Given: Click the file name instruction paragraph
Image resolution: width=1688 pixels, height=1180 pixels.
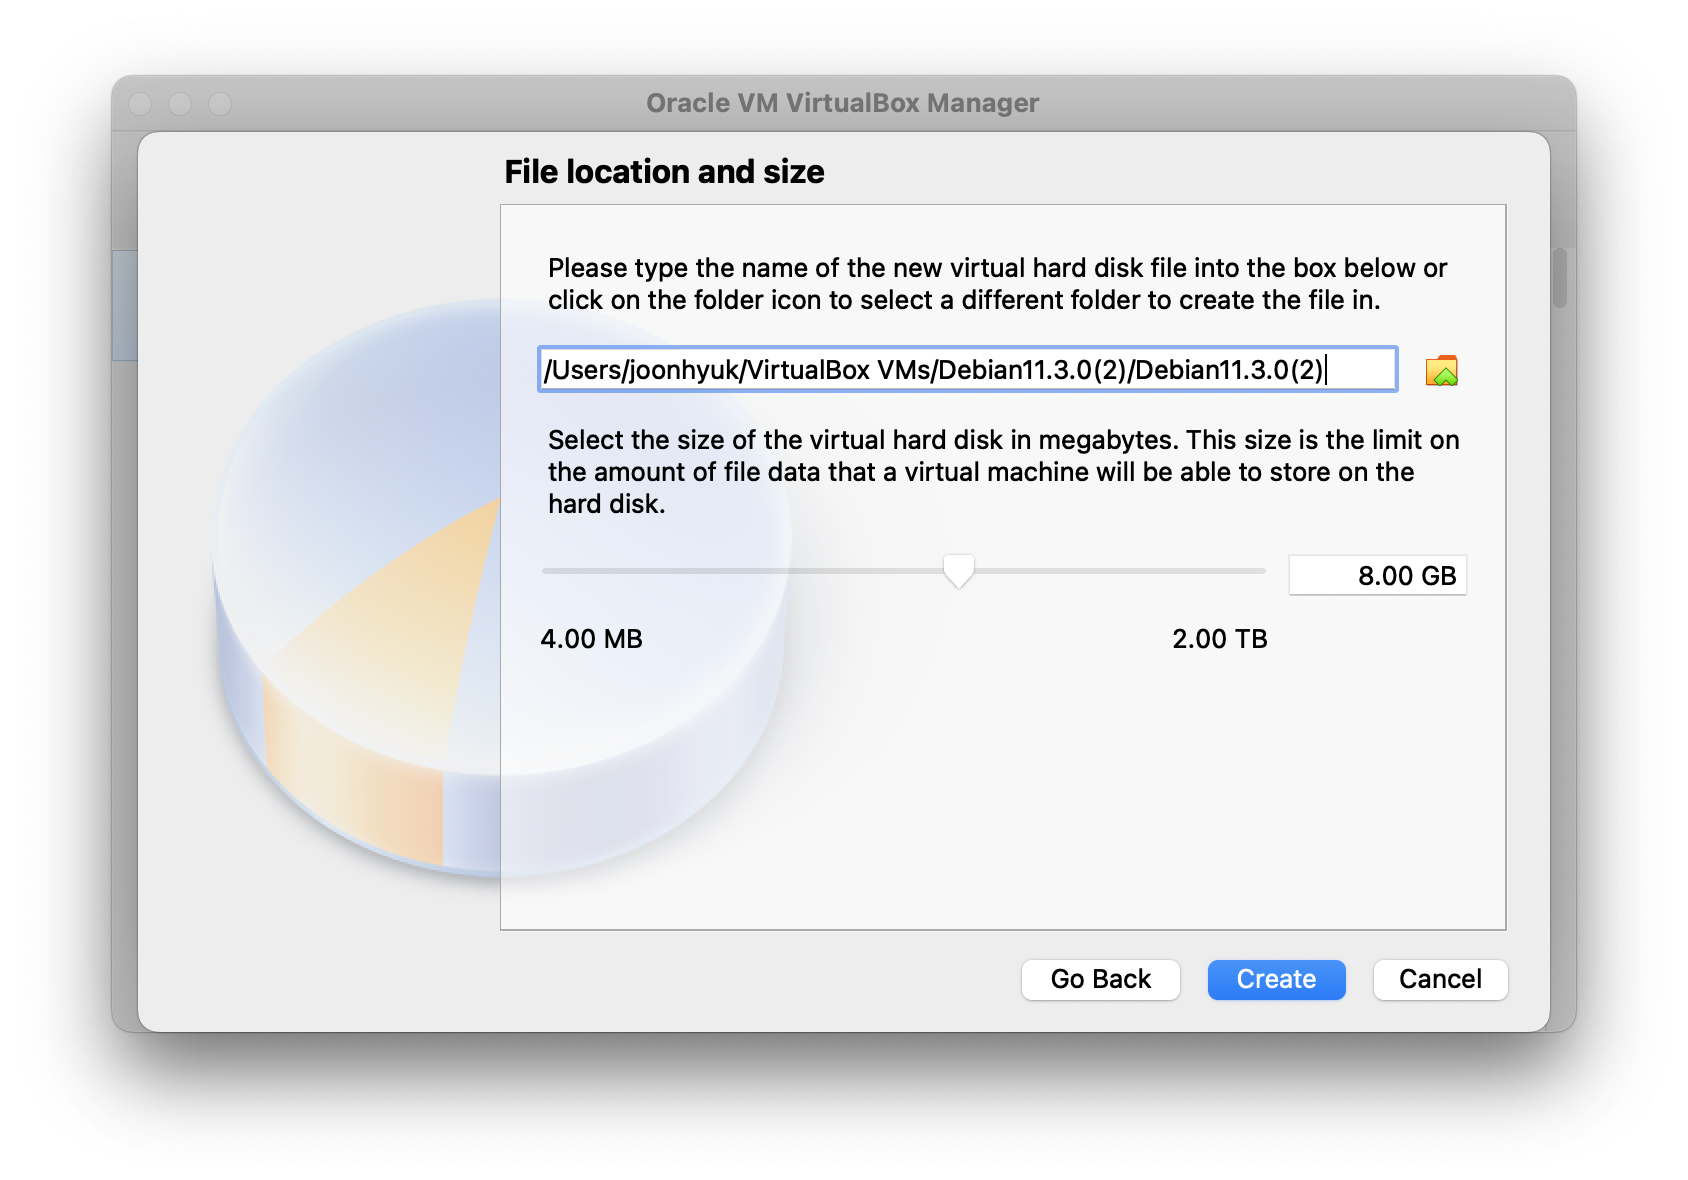Looking at the screenshot, I should click(x=996, y=284).
